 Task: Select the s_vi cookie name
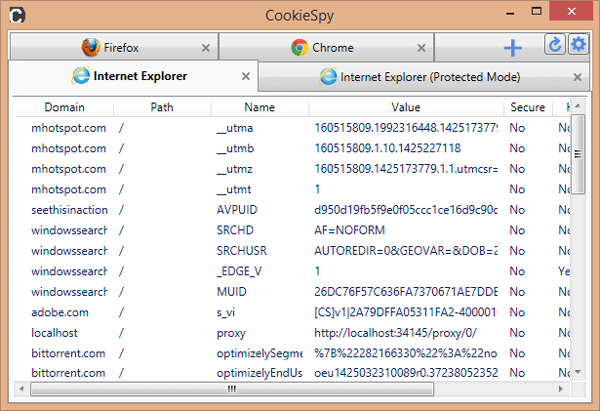pyautogui.click(x=225, y=313)
